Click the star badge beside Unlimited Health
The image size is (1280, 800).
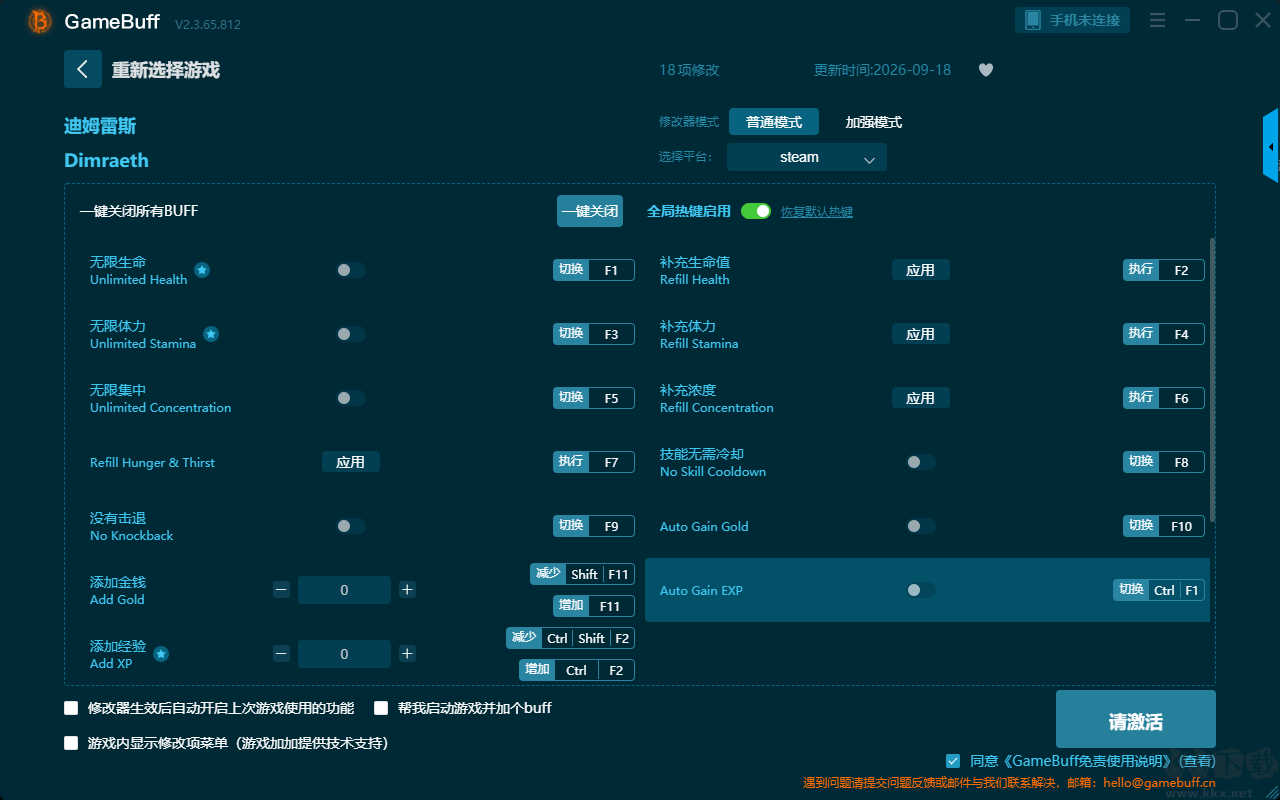click(202, 270)
